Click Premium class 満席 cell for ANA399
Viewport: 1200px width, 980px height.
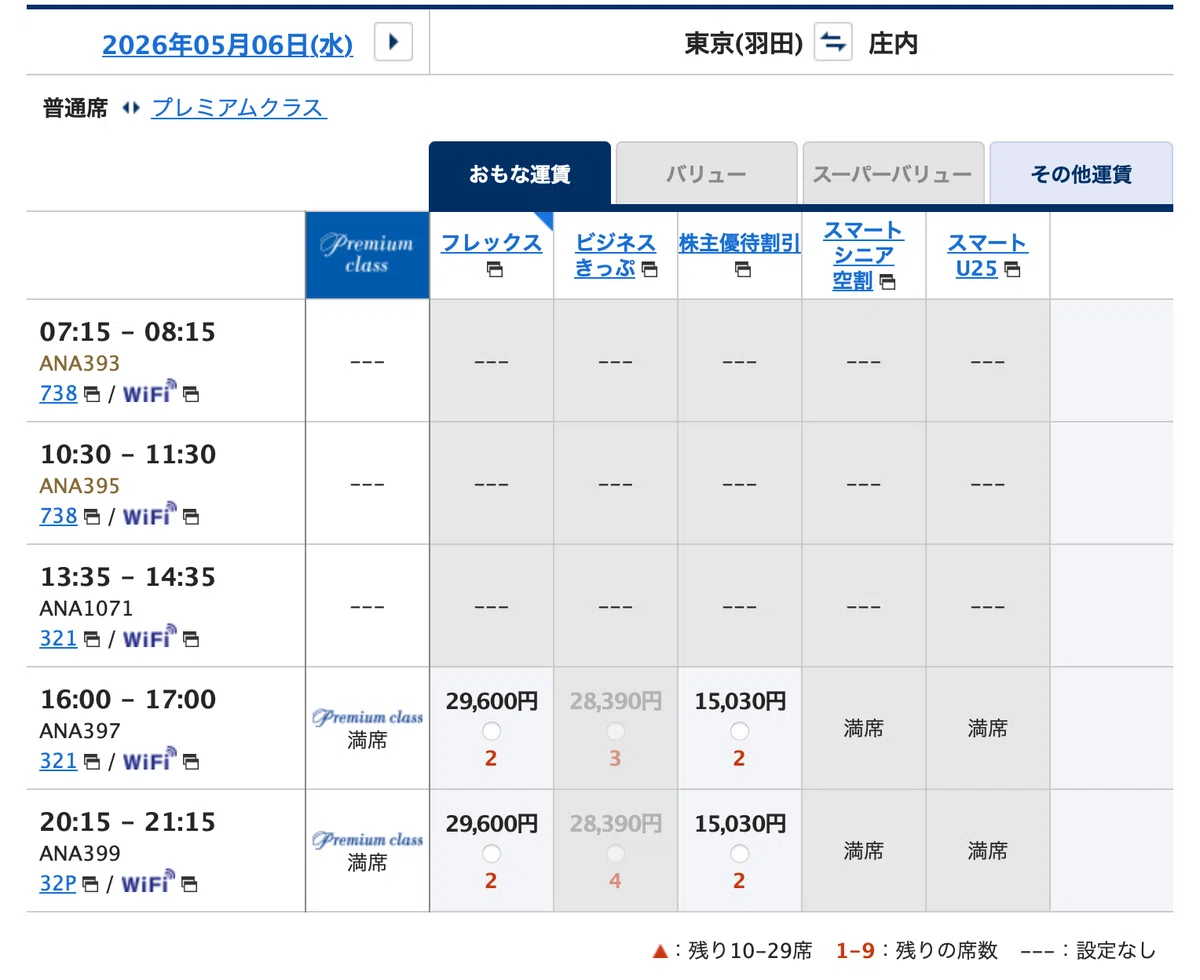click(367, 851)
